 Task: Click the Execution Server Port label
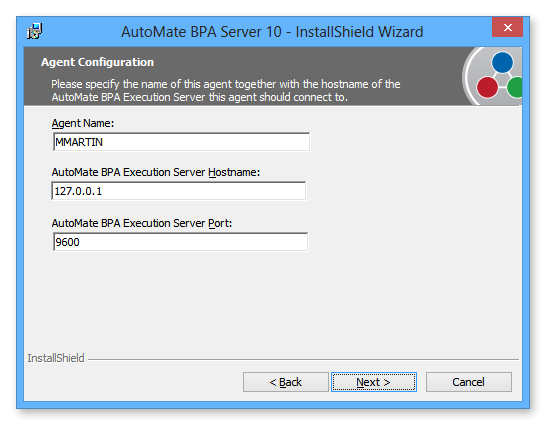(142, 223)
